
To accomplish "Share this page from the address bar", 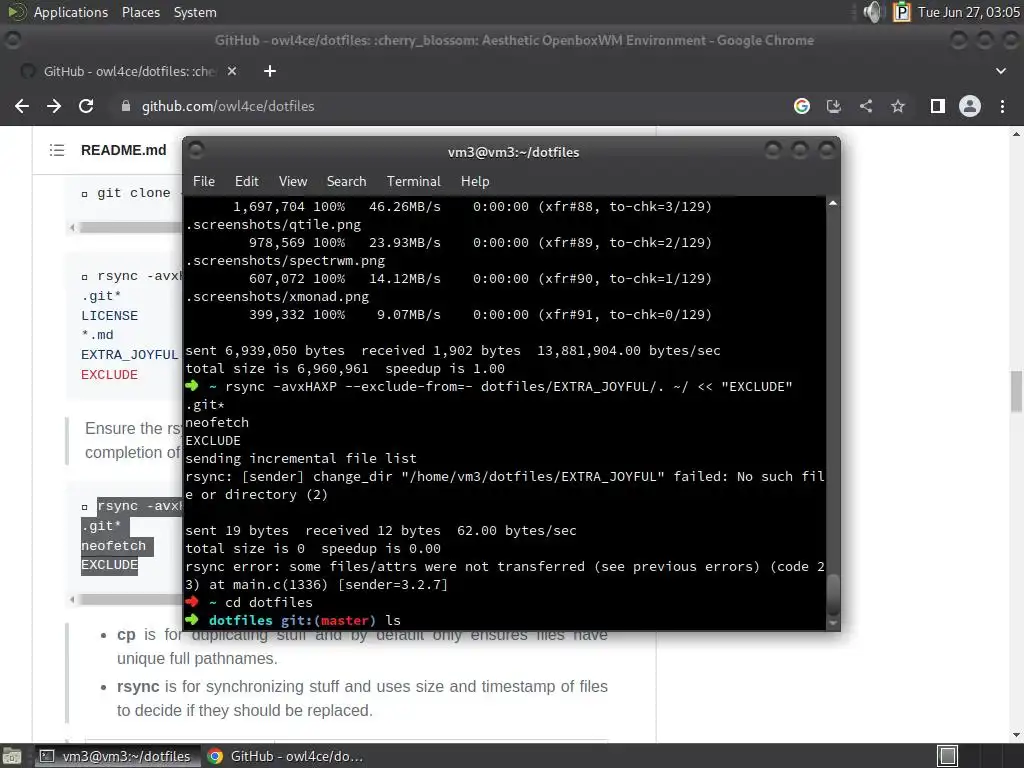I will [865, 106].
